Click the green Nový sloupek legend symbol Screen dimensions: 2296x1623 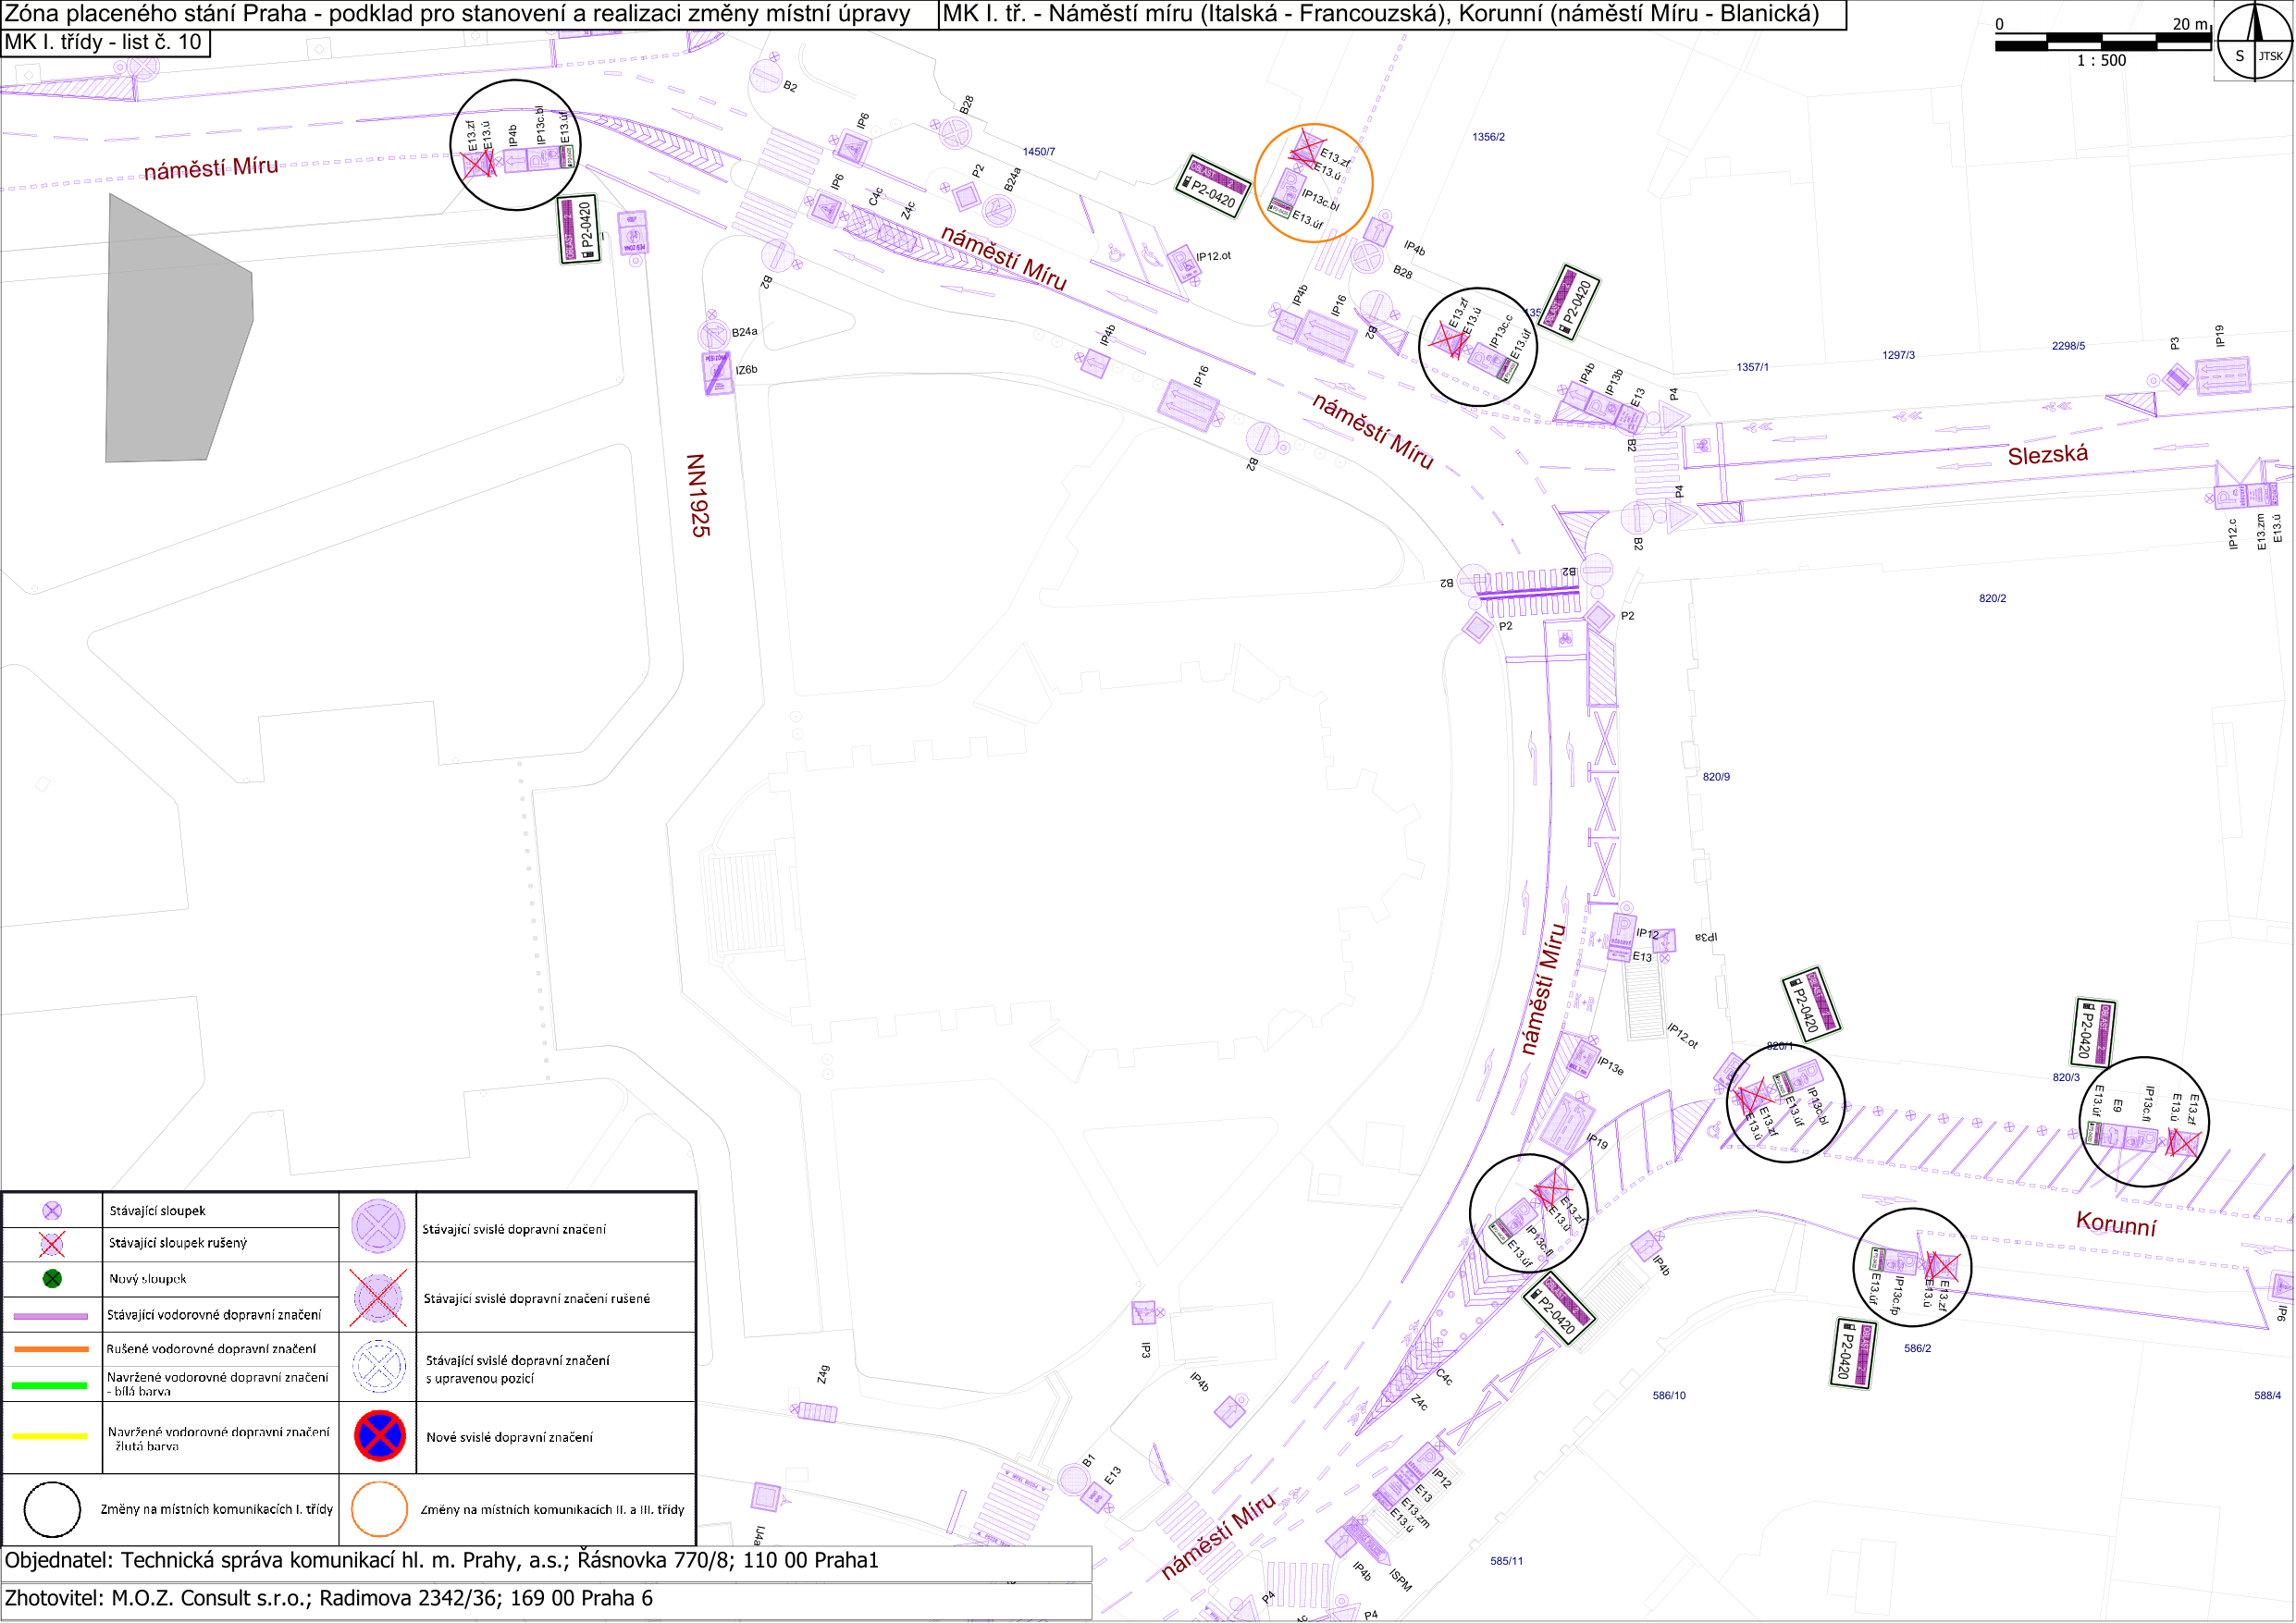pos(52,1279)
